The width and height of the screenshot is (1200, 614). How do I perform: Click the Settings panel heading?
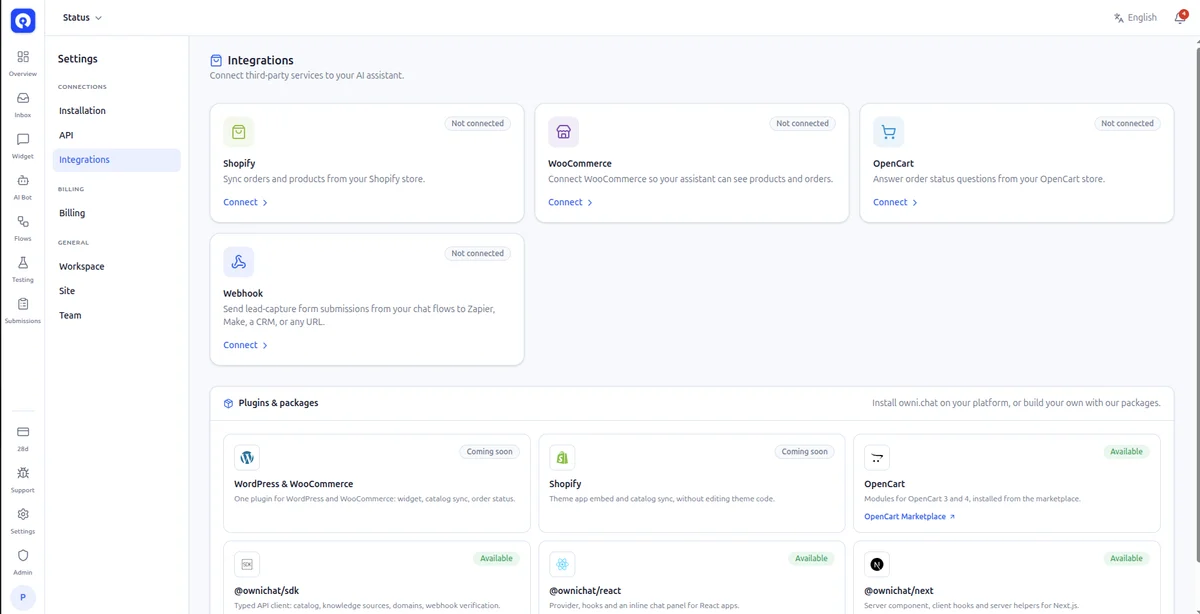coord(78,59)
